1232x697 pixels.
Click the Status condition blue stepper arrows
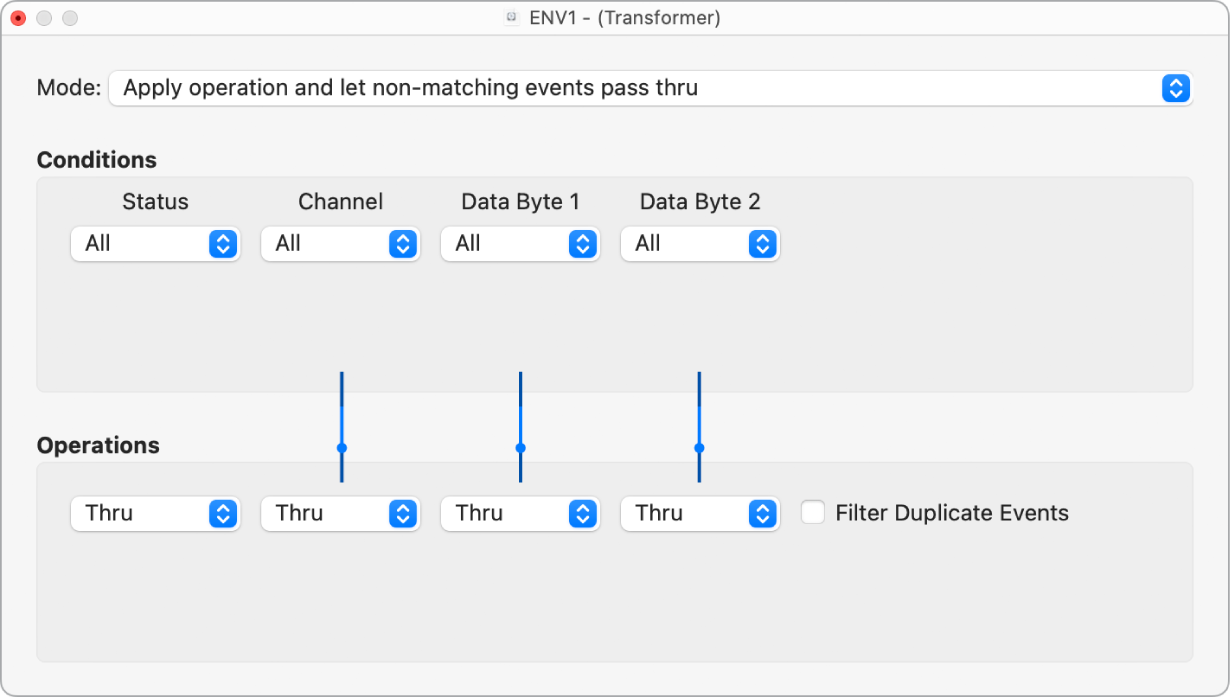click(223, 243)
